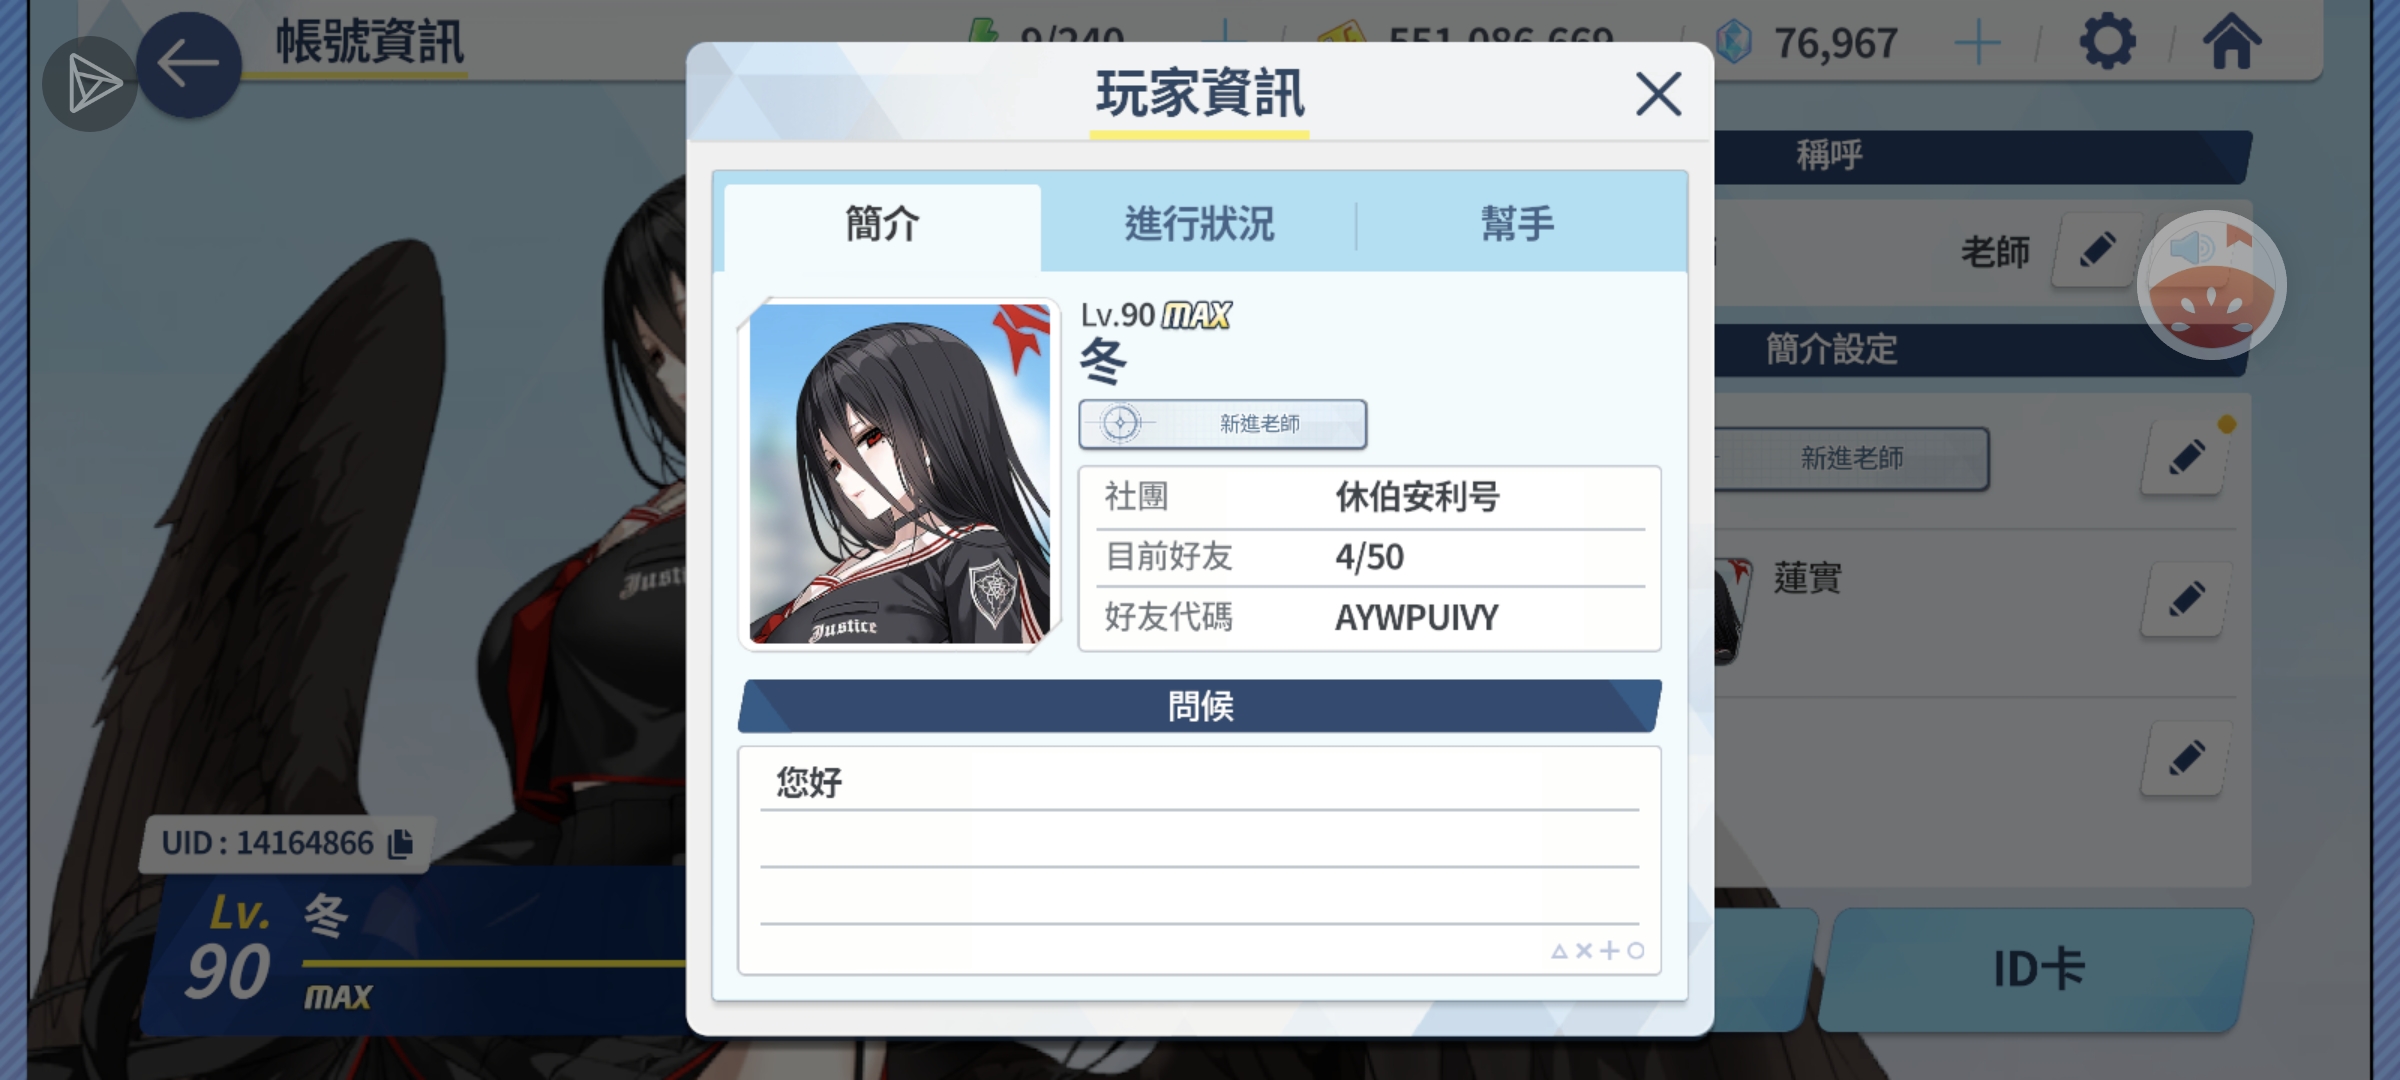Open the ID卡 button
This screenshot has height=1080, width=2400.
(x=2036, y=969)
